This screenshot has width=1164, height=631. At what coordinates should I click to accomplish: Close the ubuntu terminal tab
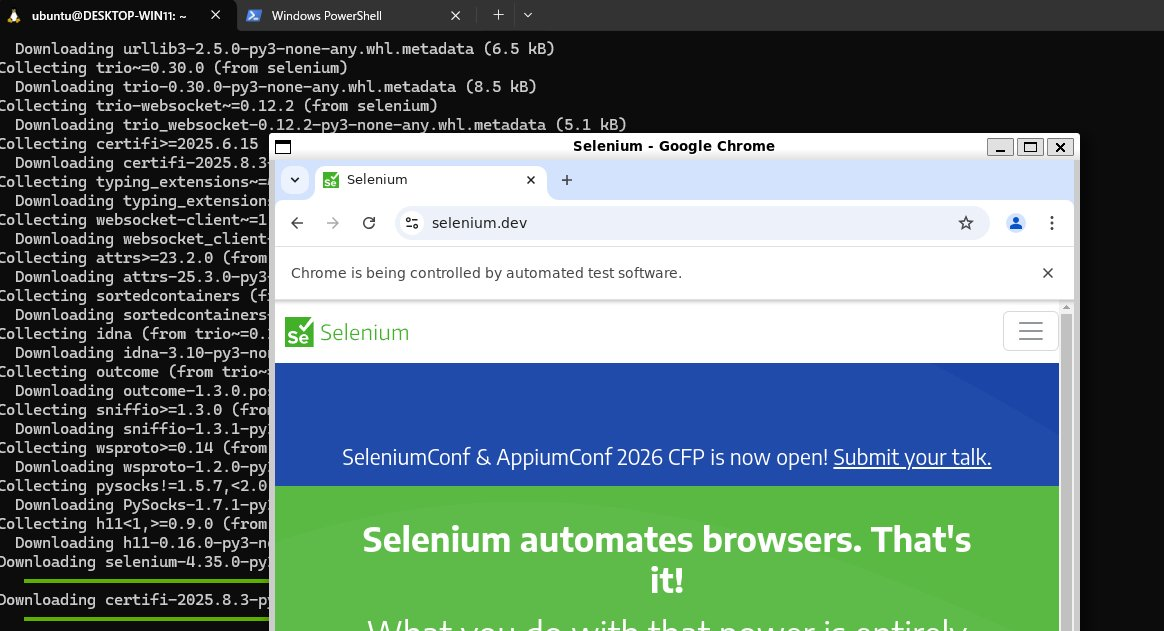coord(215,15)
